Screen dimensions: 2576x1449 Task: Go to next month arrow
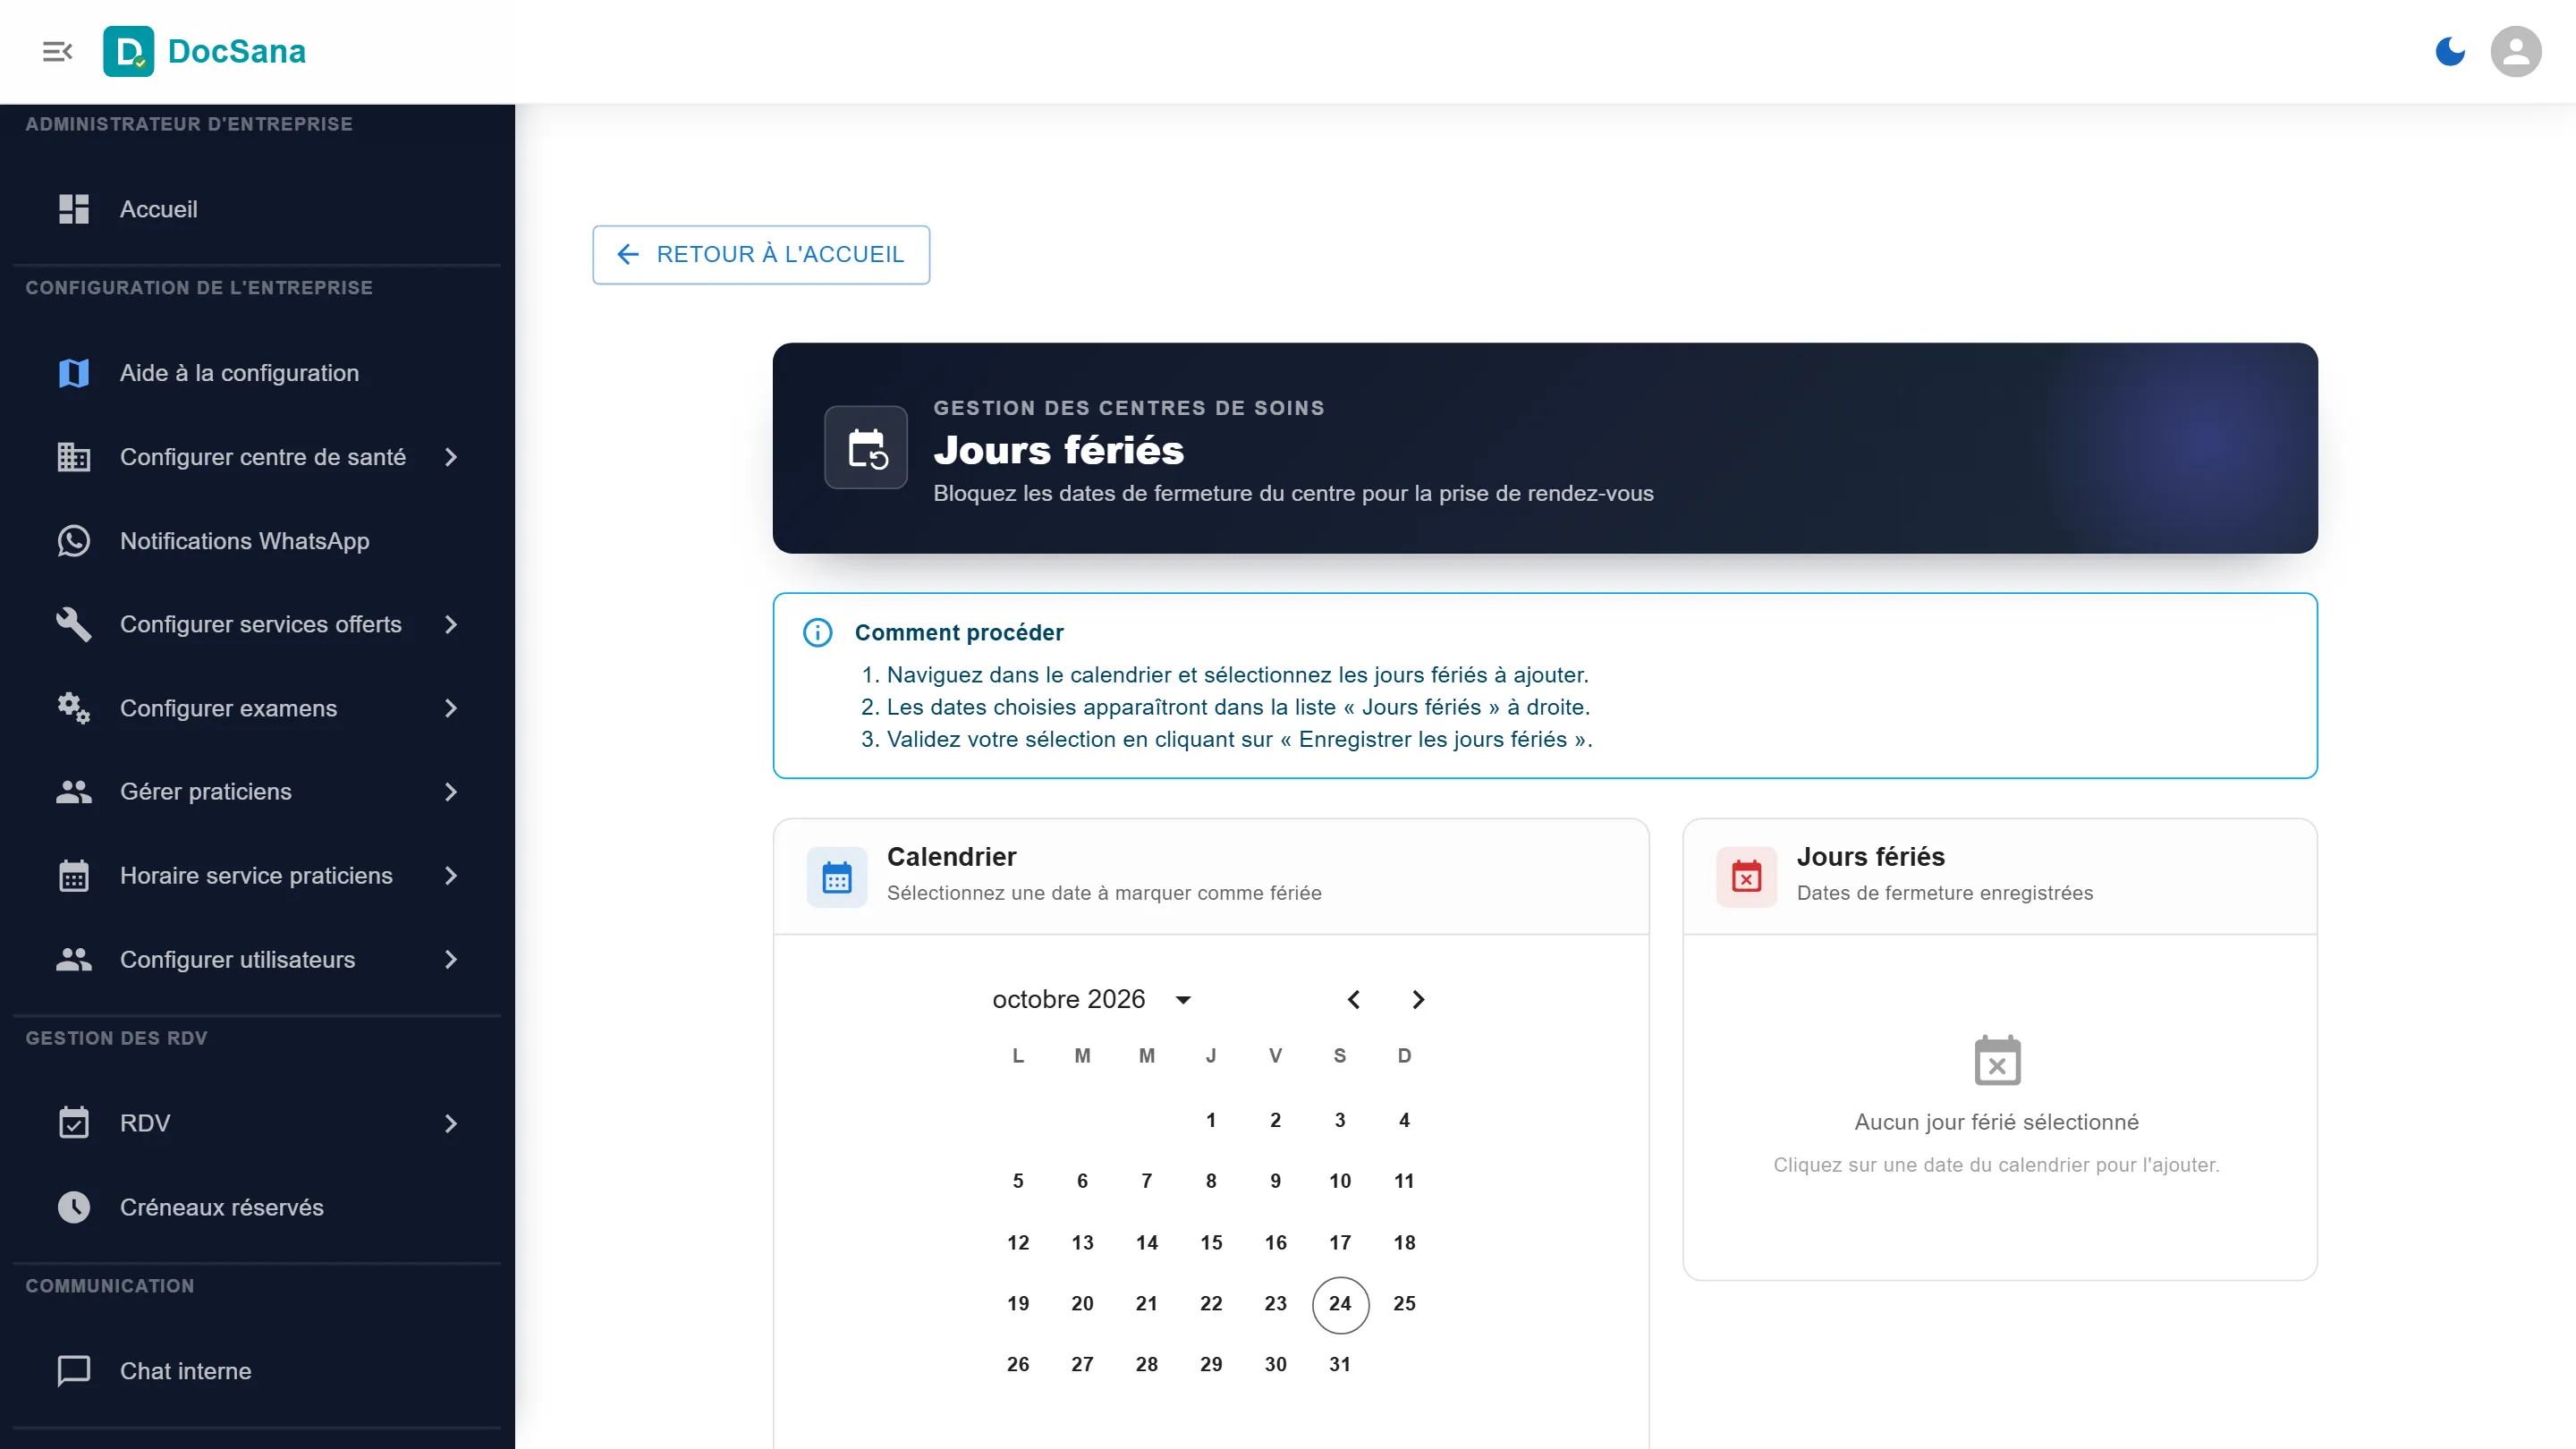point(1418,999)
